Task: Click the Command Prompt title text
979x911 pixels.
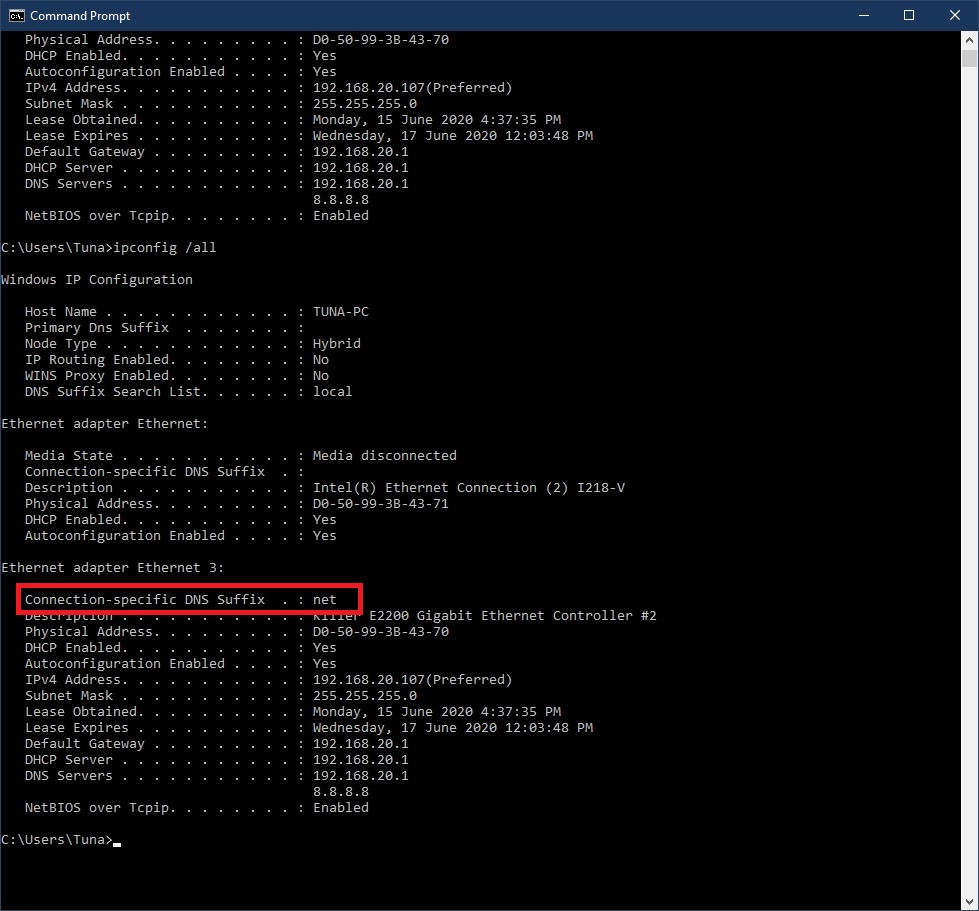Action: [80, 16]
